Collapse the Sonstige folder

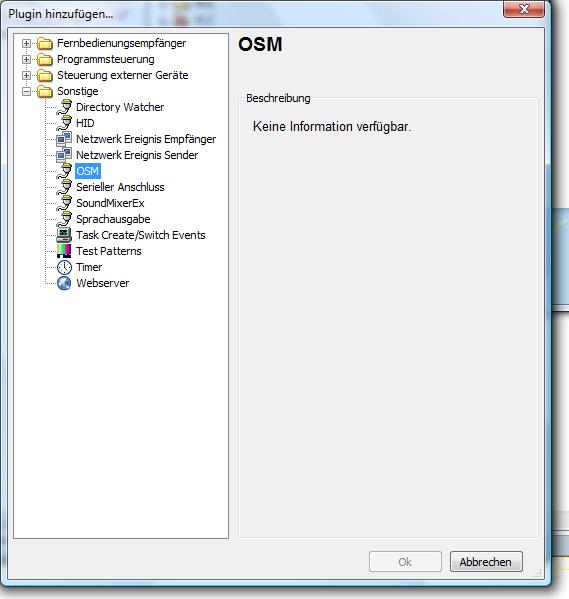[26, 92]
